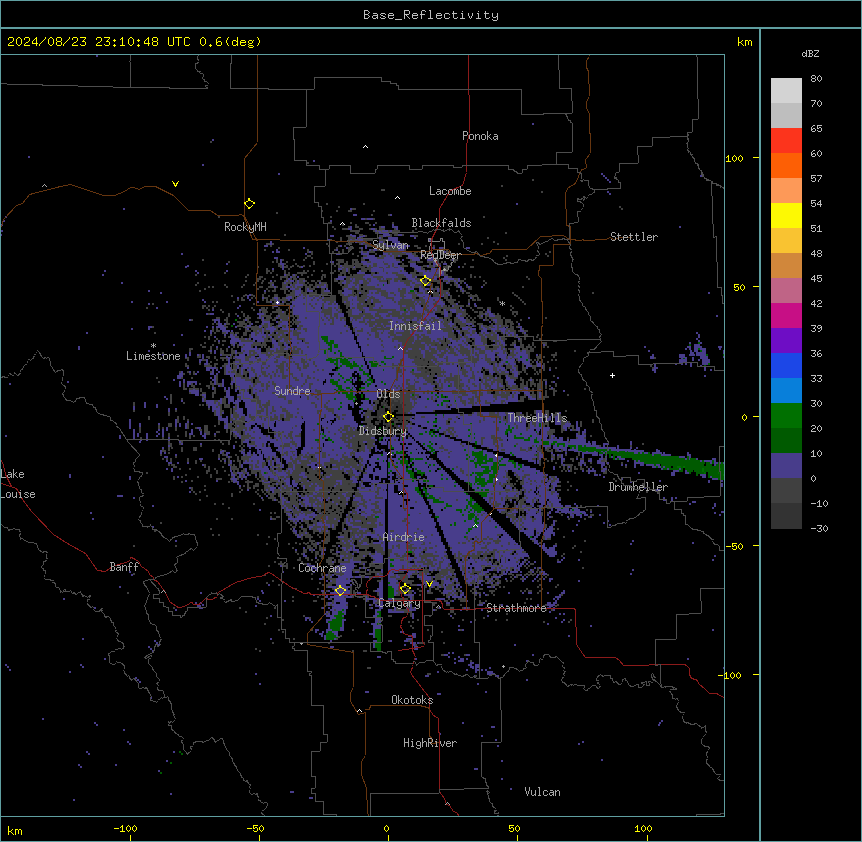Click the Lake Louise label
Screen dimensions: 862x842
(x=16, y=484)
